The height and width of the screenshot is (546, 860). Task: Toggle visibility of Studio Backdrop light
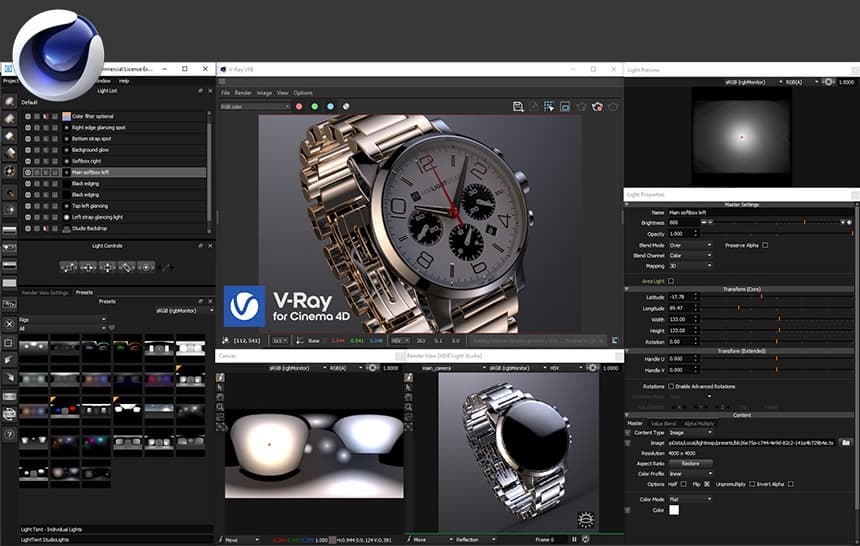tap(27, 228)
